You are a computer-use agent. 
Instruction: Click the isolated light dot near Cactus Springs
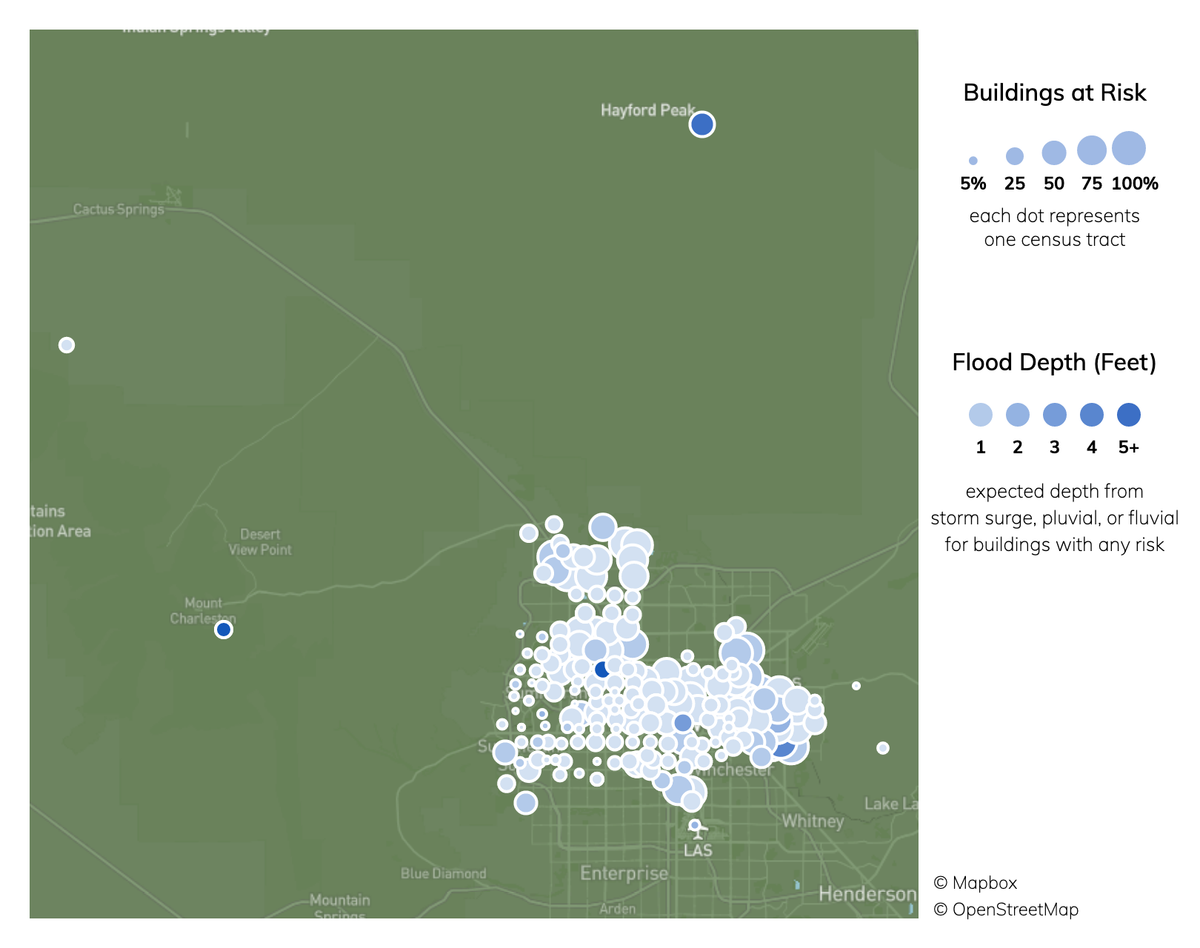[66, 344]
